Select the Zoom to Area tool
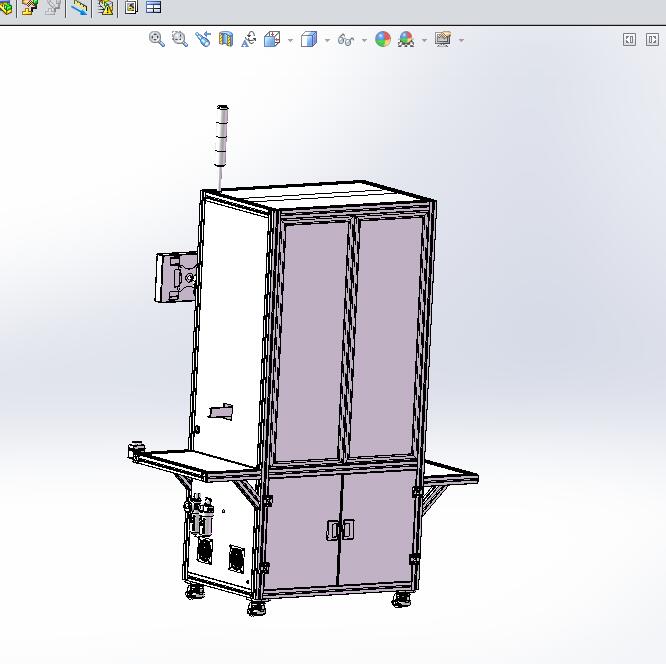This screenshot has height=664, width=666. pyautogui.click(x=180, y=40)
